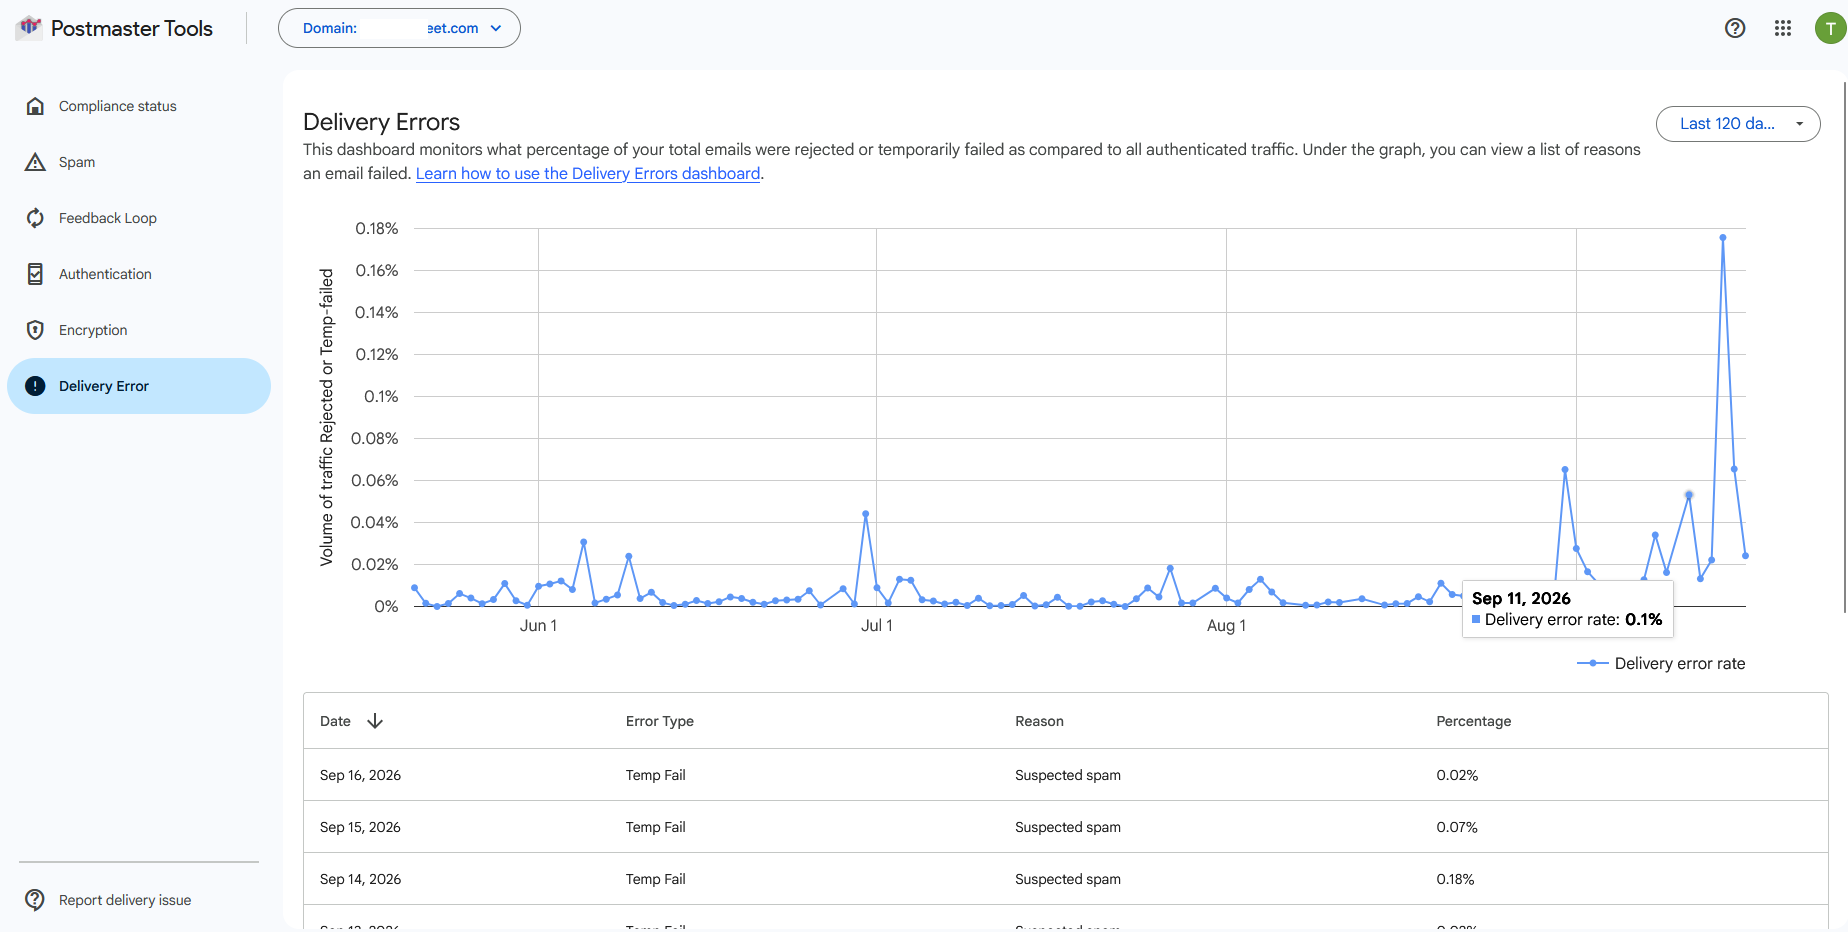Open Learn how to use Delivery Errors dashboard

tap(588, 173)
